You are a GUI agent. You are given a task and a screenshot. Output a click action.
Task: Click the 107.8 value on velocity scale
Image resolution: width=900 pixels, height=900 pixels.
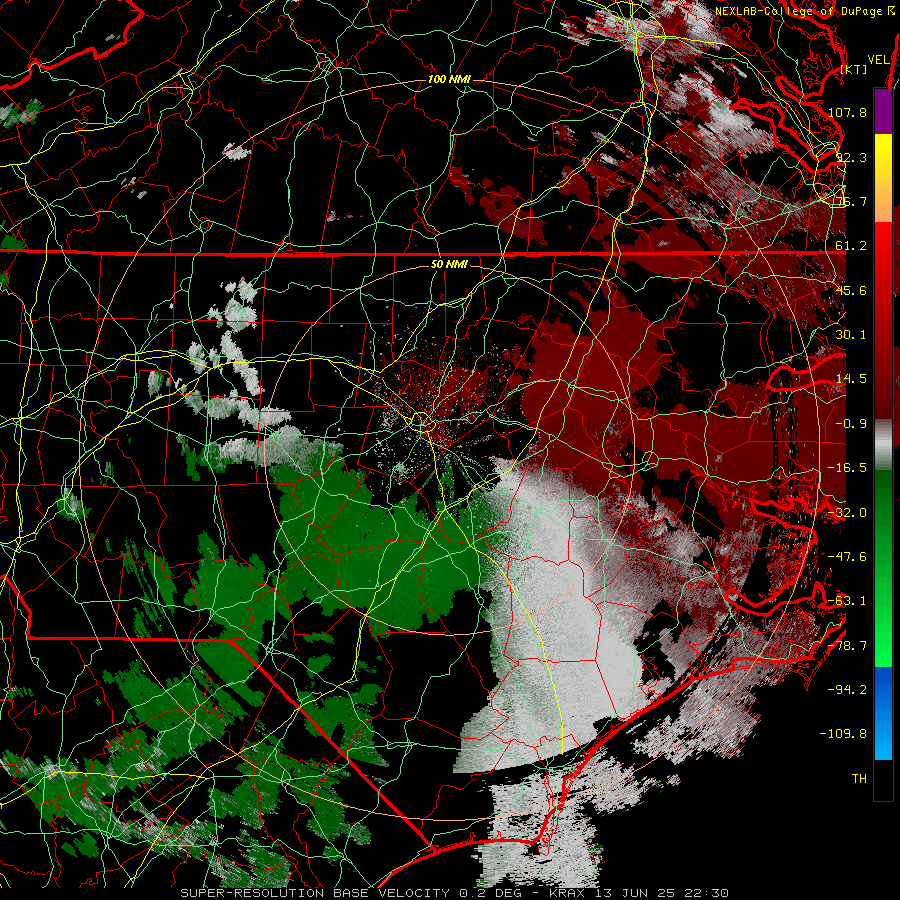pos(847,112)
